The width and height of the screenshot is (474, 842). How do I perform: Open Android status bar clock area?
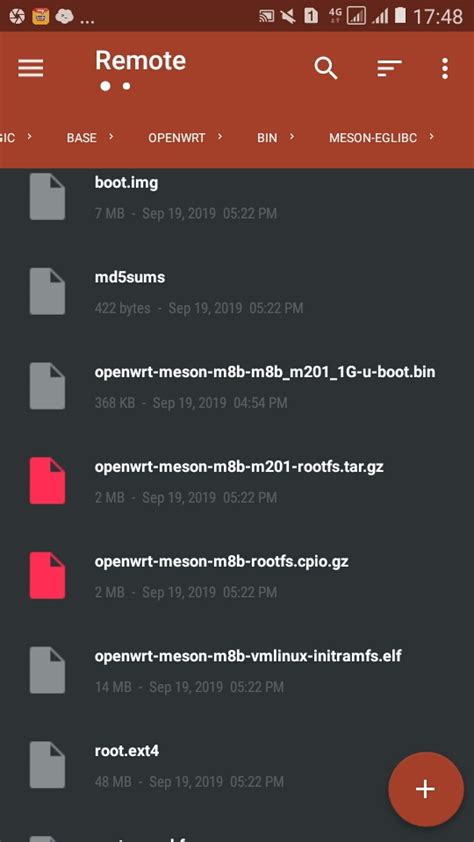tap(438, 17)
